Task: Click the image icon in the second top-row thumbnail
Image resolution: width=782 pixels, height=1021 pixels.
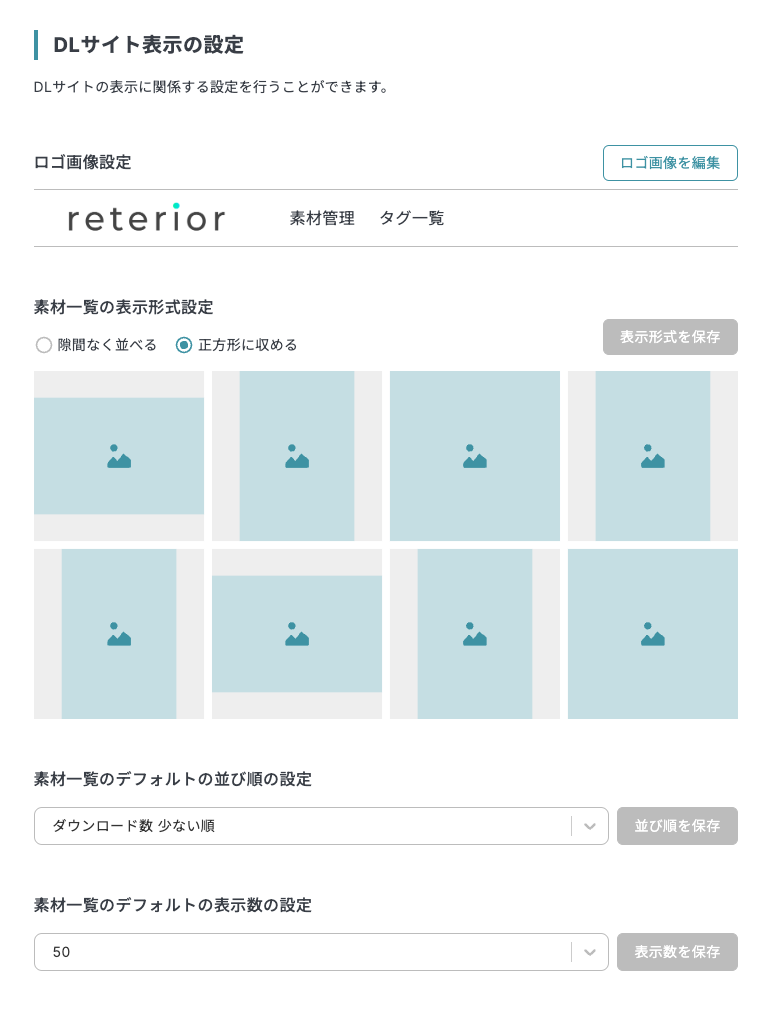Action: 297,457
